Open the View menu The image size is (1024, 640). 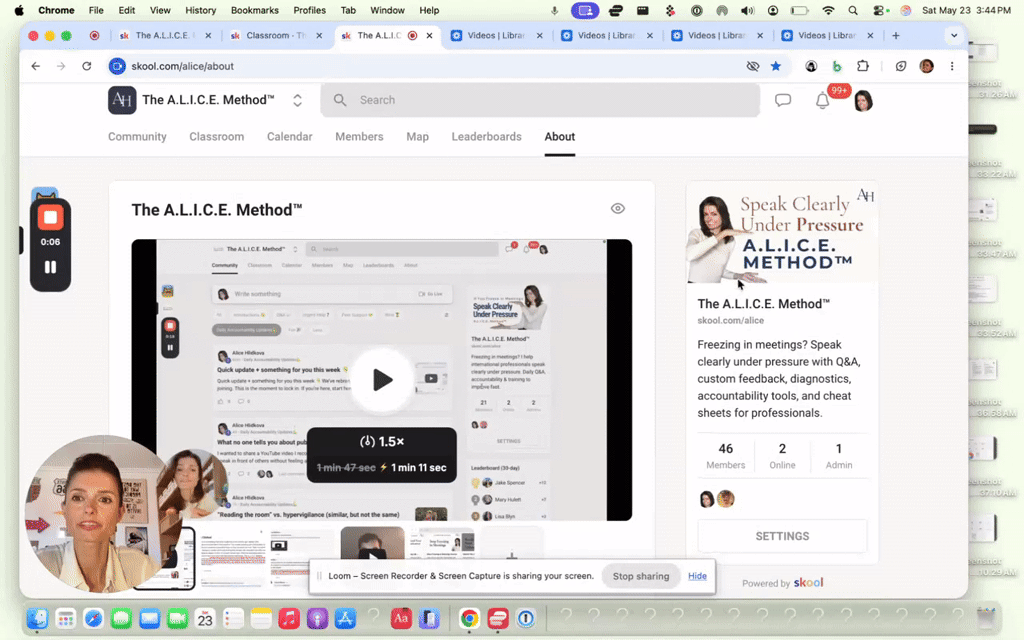point(160,10)
